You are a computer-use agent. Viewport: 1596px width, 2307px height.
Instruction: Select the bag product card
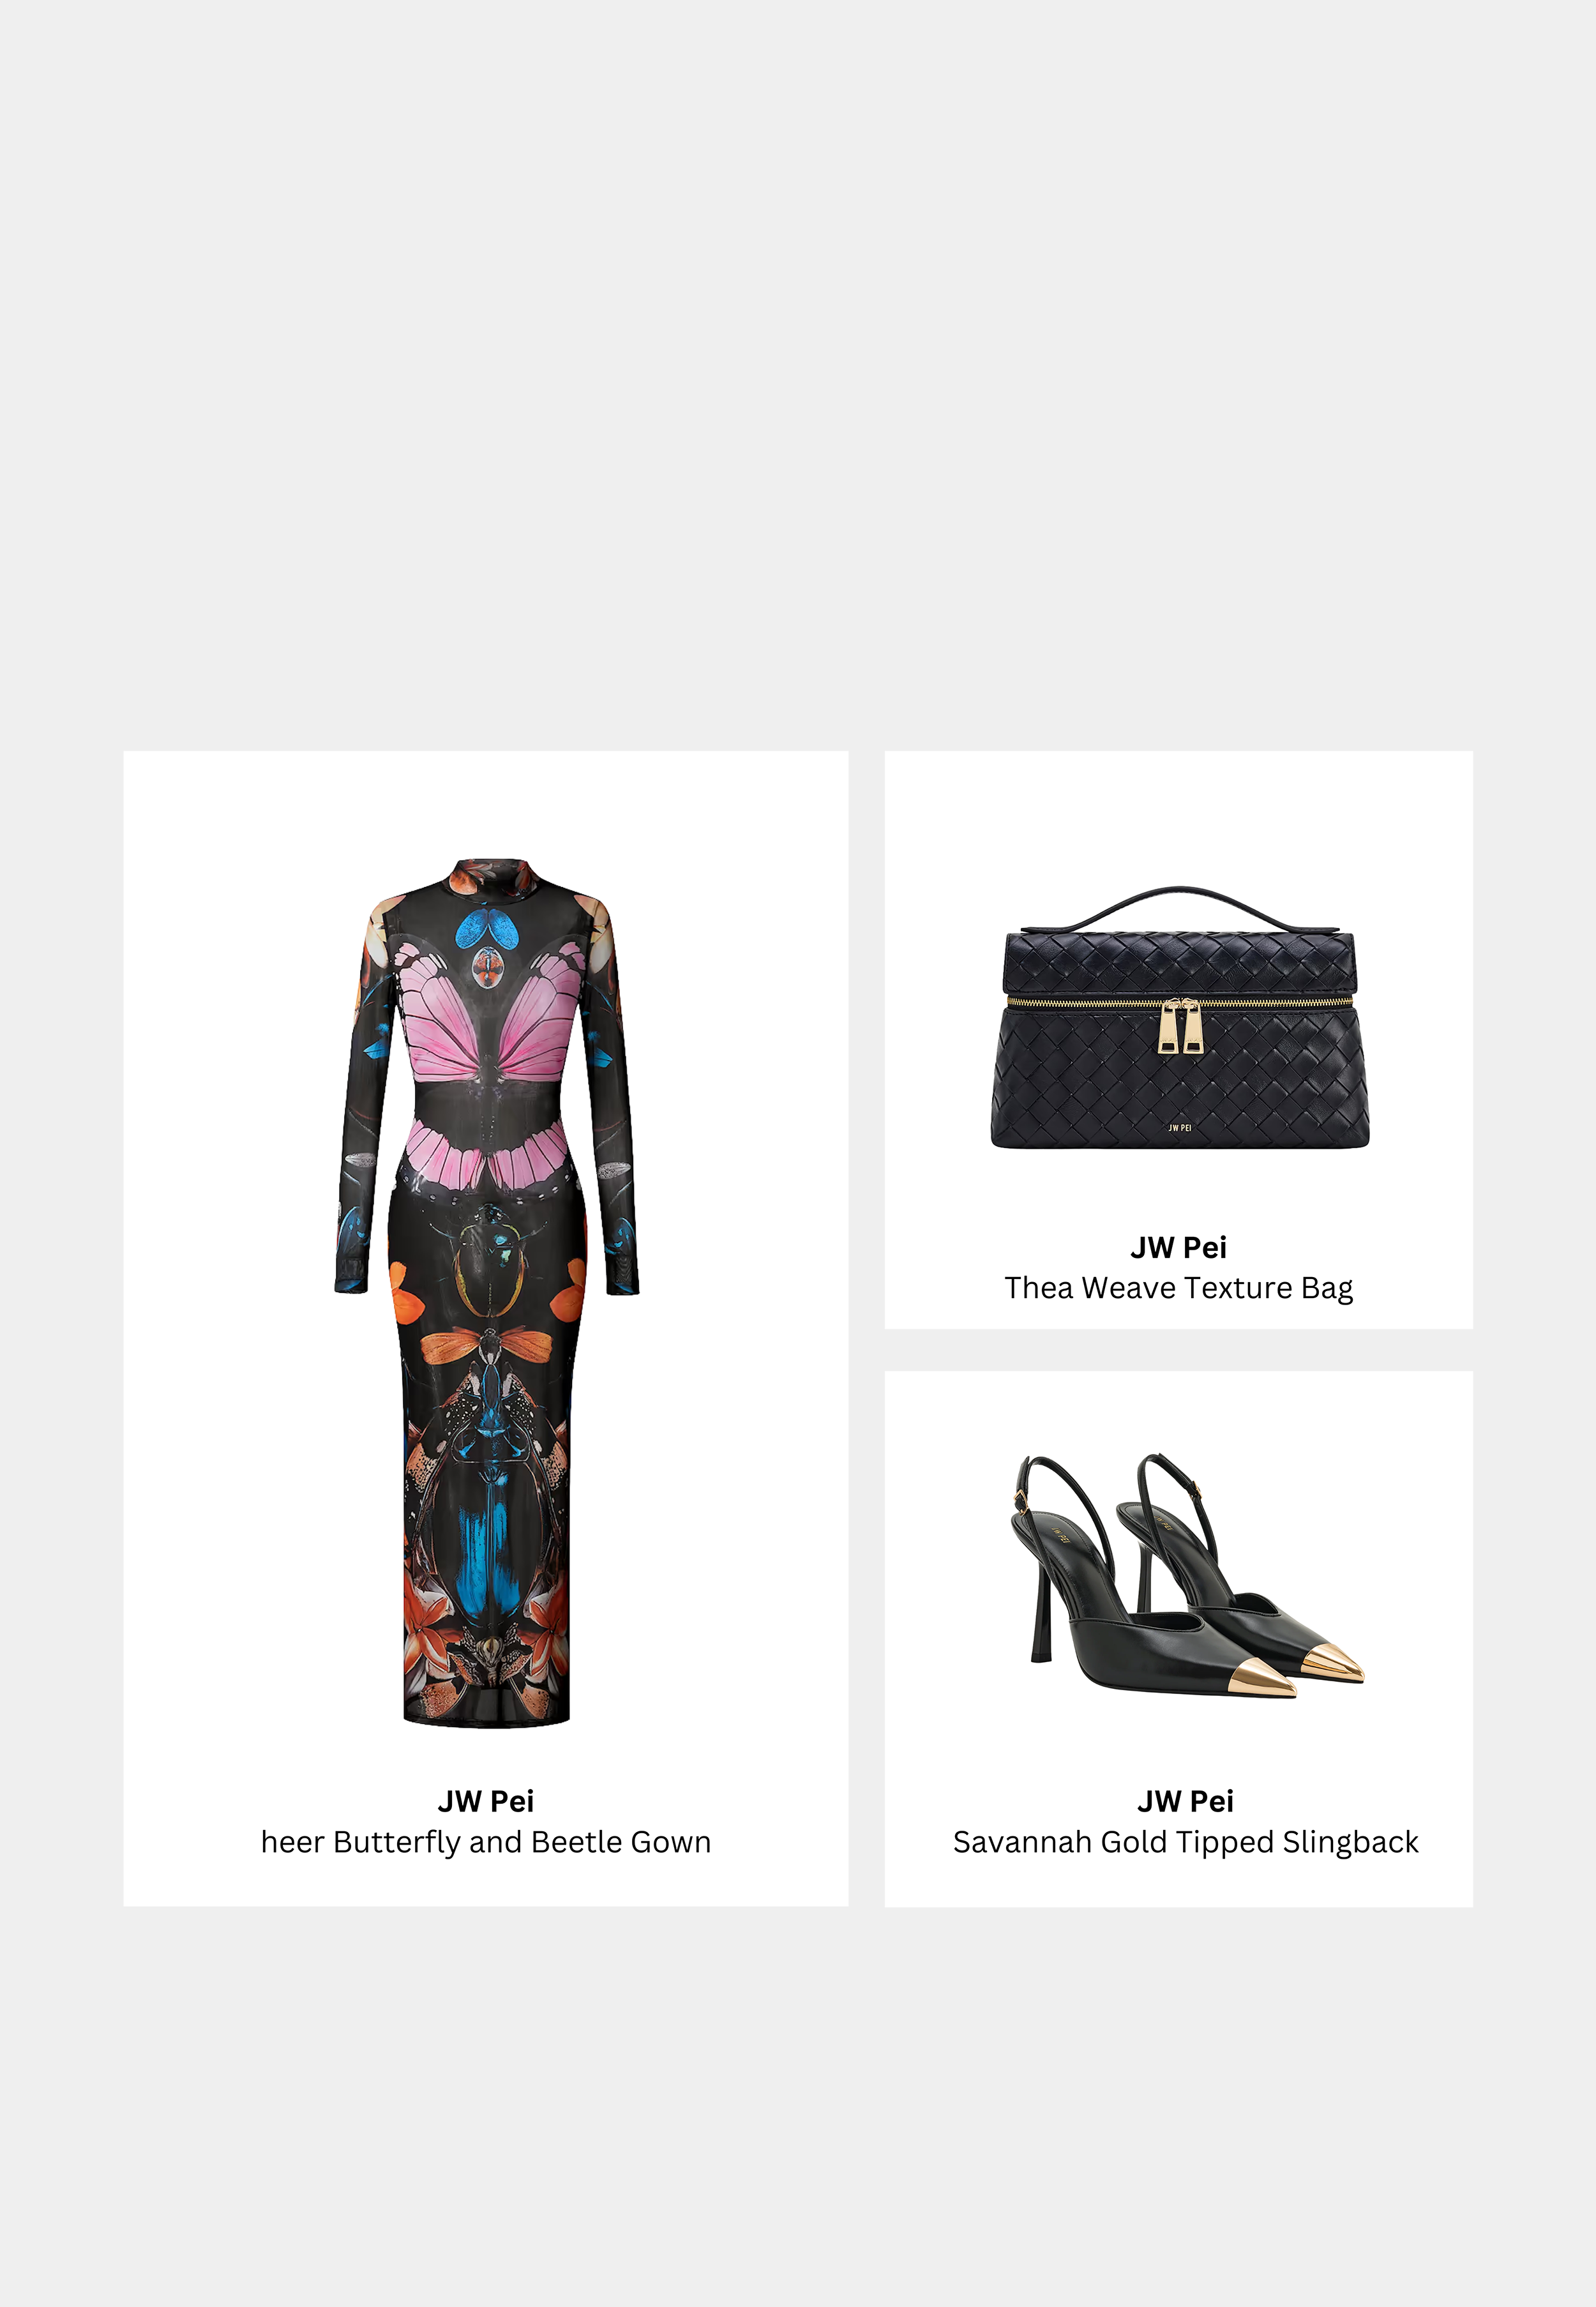[x=1179, y=1040]
